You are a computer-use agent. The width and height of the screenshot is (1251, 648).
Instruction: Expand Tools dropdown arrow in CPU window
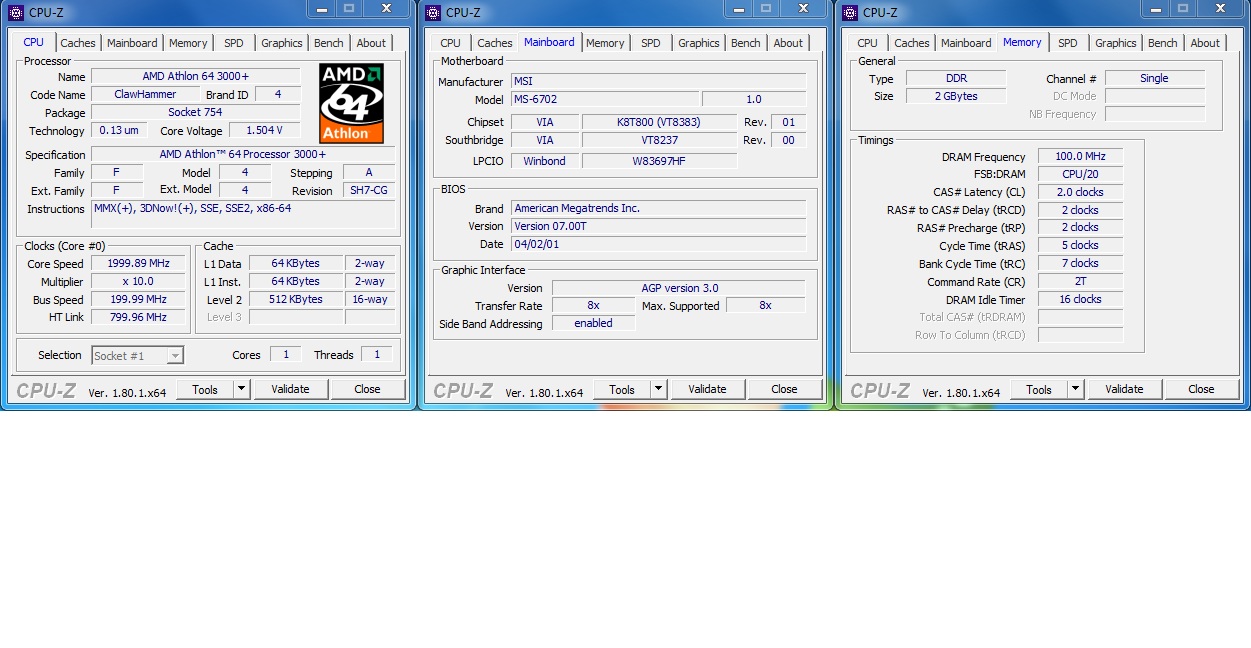pyautogui.click(x=242, y=389)
